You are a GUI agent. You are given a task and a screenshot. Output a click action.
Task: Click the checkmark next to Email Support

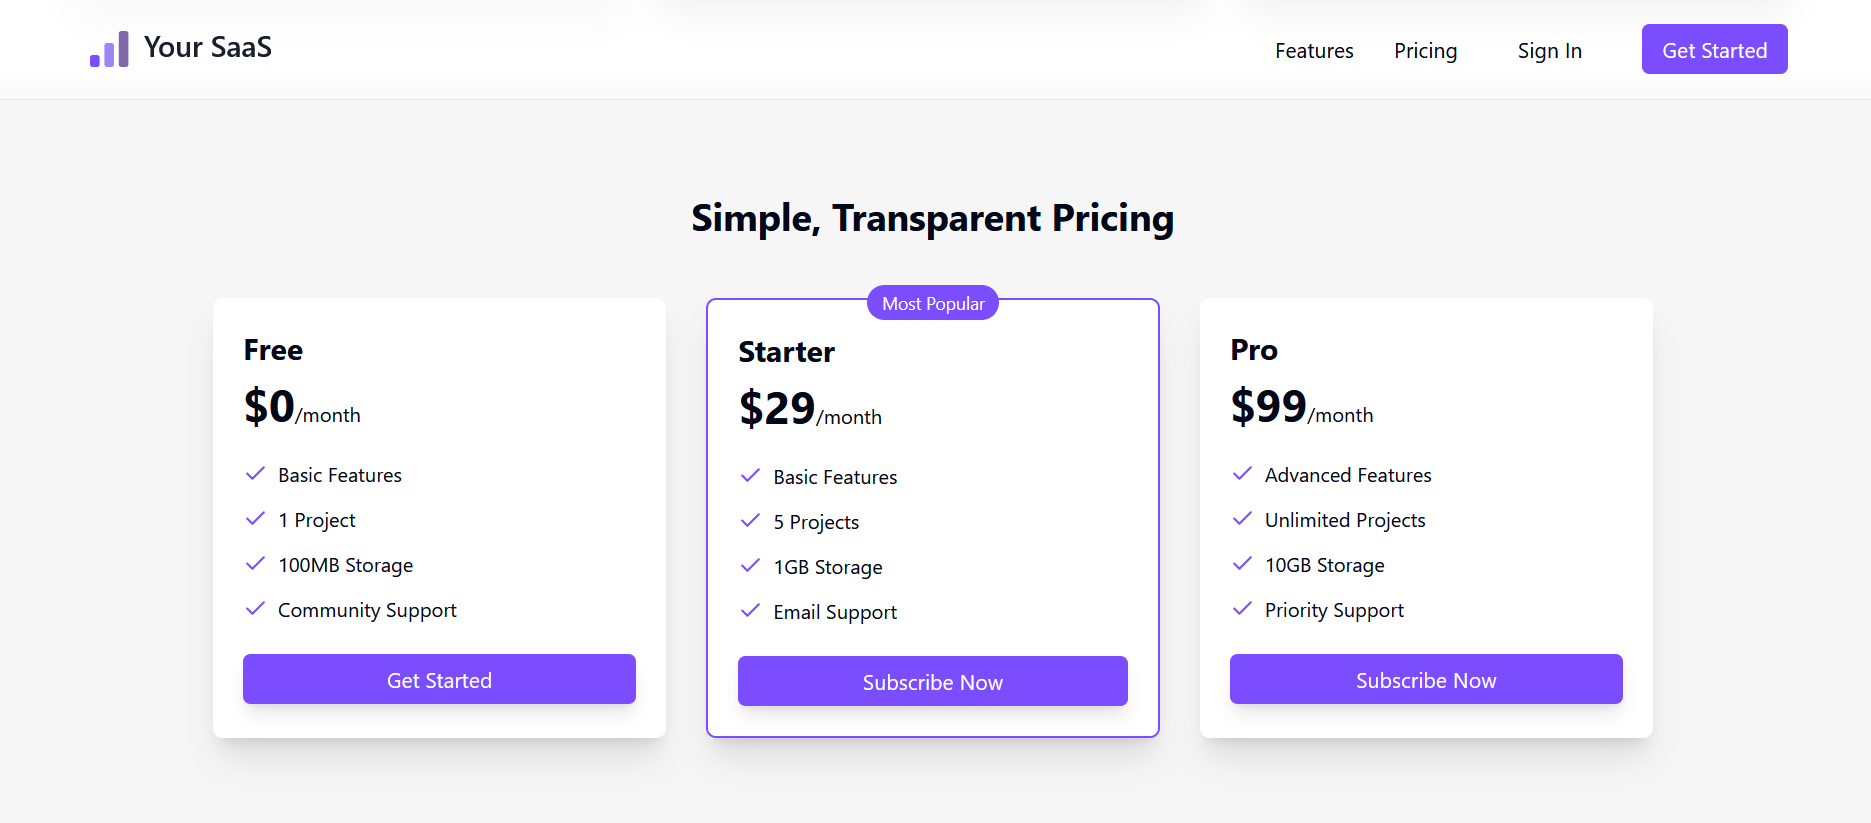point(751,610)
